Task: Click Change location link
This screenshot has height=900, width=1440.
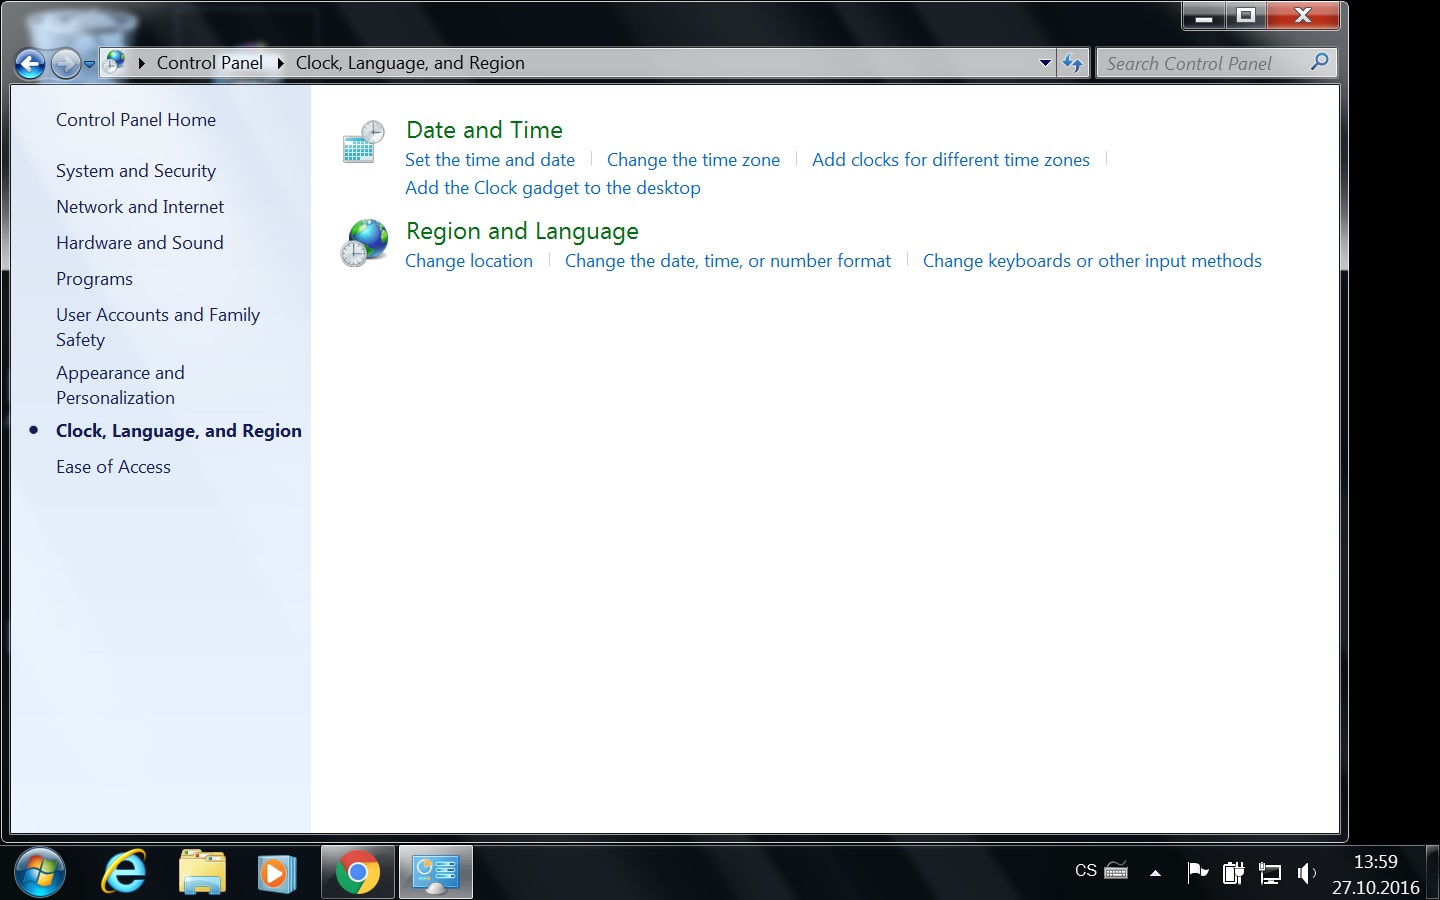Action: [x=469, y=261]
